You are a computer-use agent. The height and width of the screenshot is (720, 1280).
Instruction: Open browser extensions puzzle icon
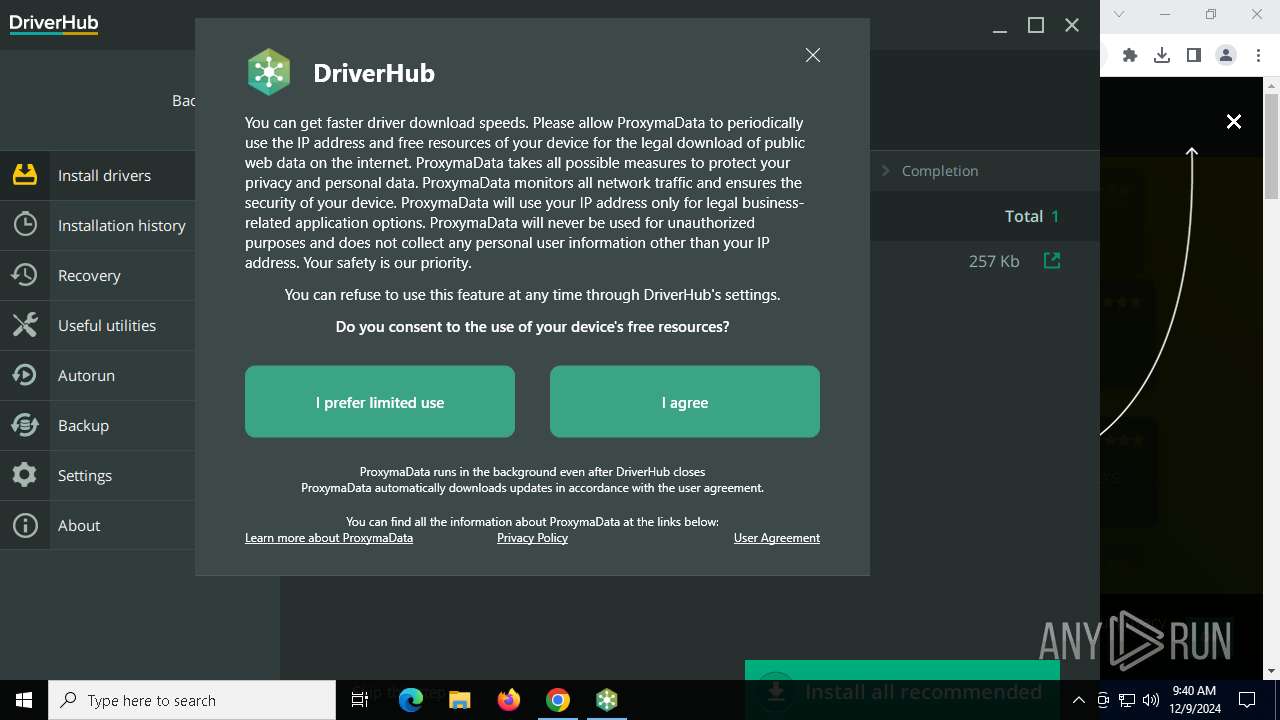pos(1130,55)
